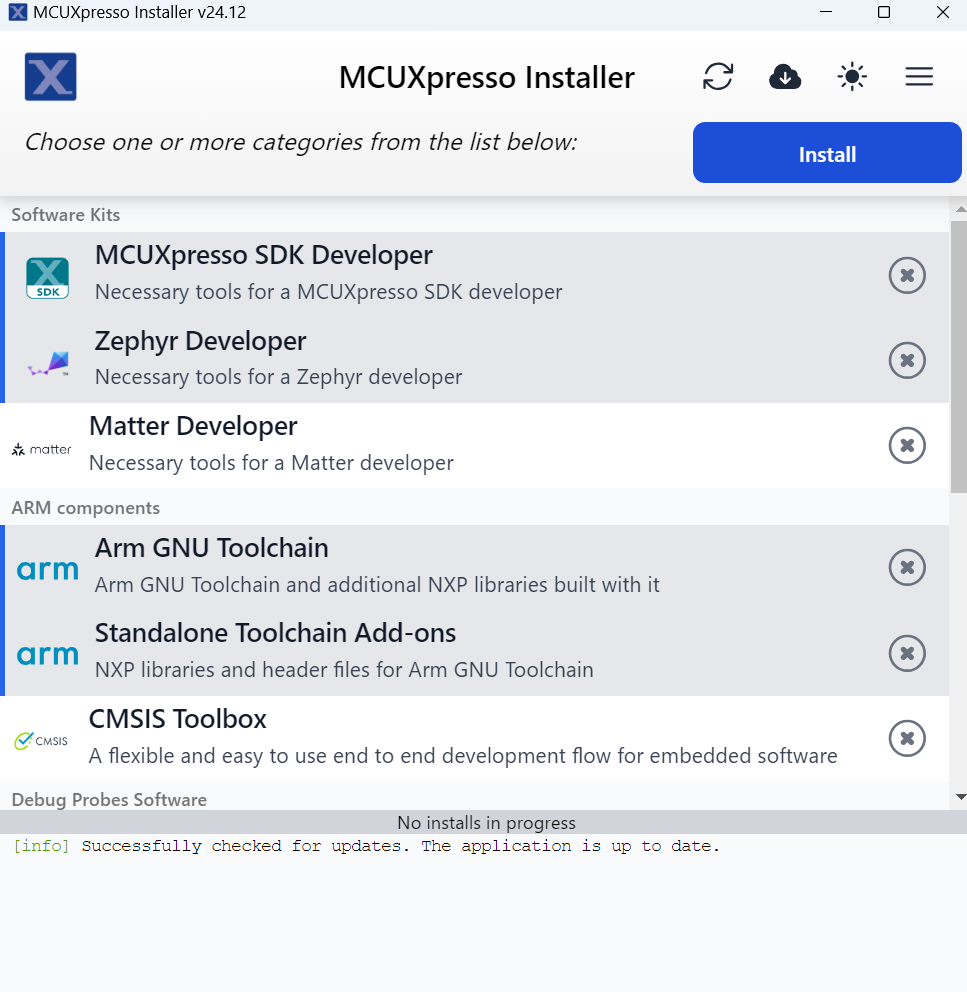Select the Standalone Toolchain Add-ons title

pos(275,633)
